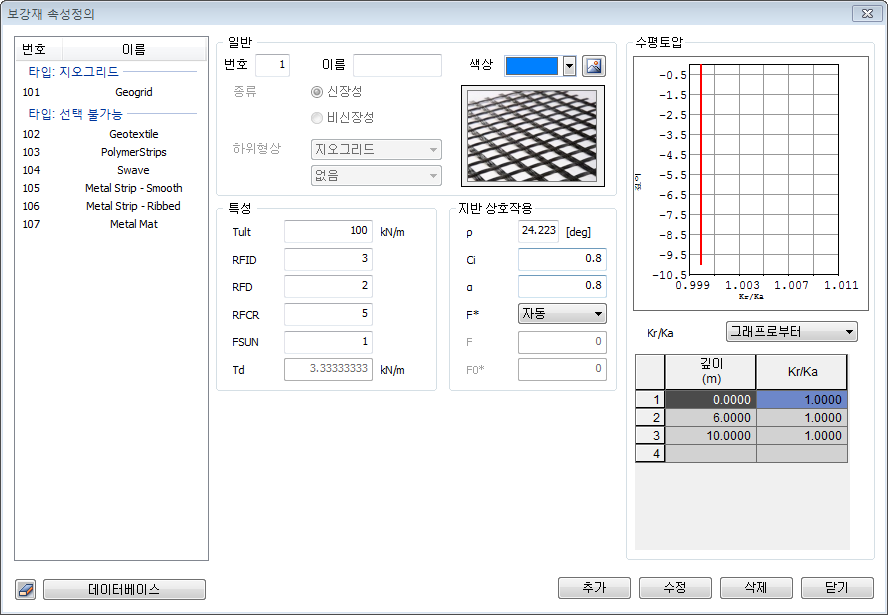Image resolution: width=888 pixels, height=615 pixels.
Task: Click the 추가 button
Action: [x=594, y=588]
